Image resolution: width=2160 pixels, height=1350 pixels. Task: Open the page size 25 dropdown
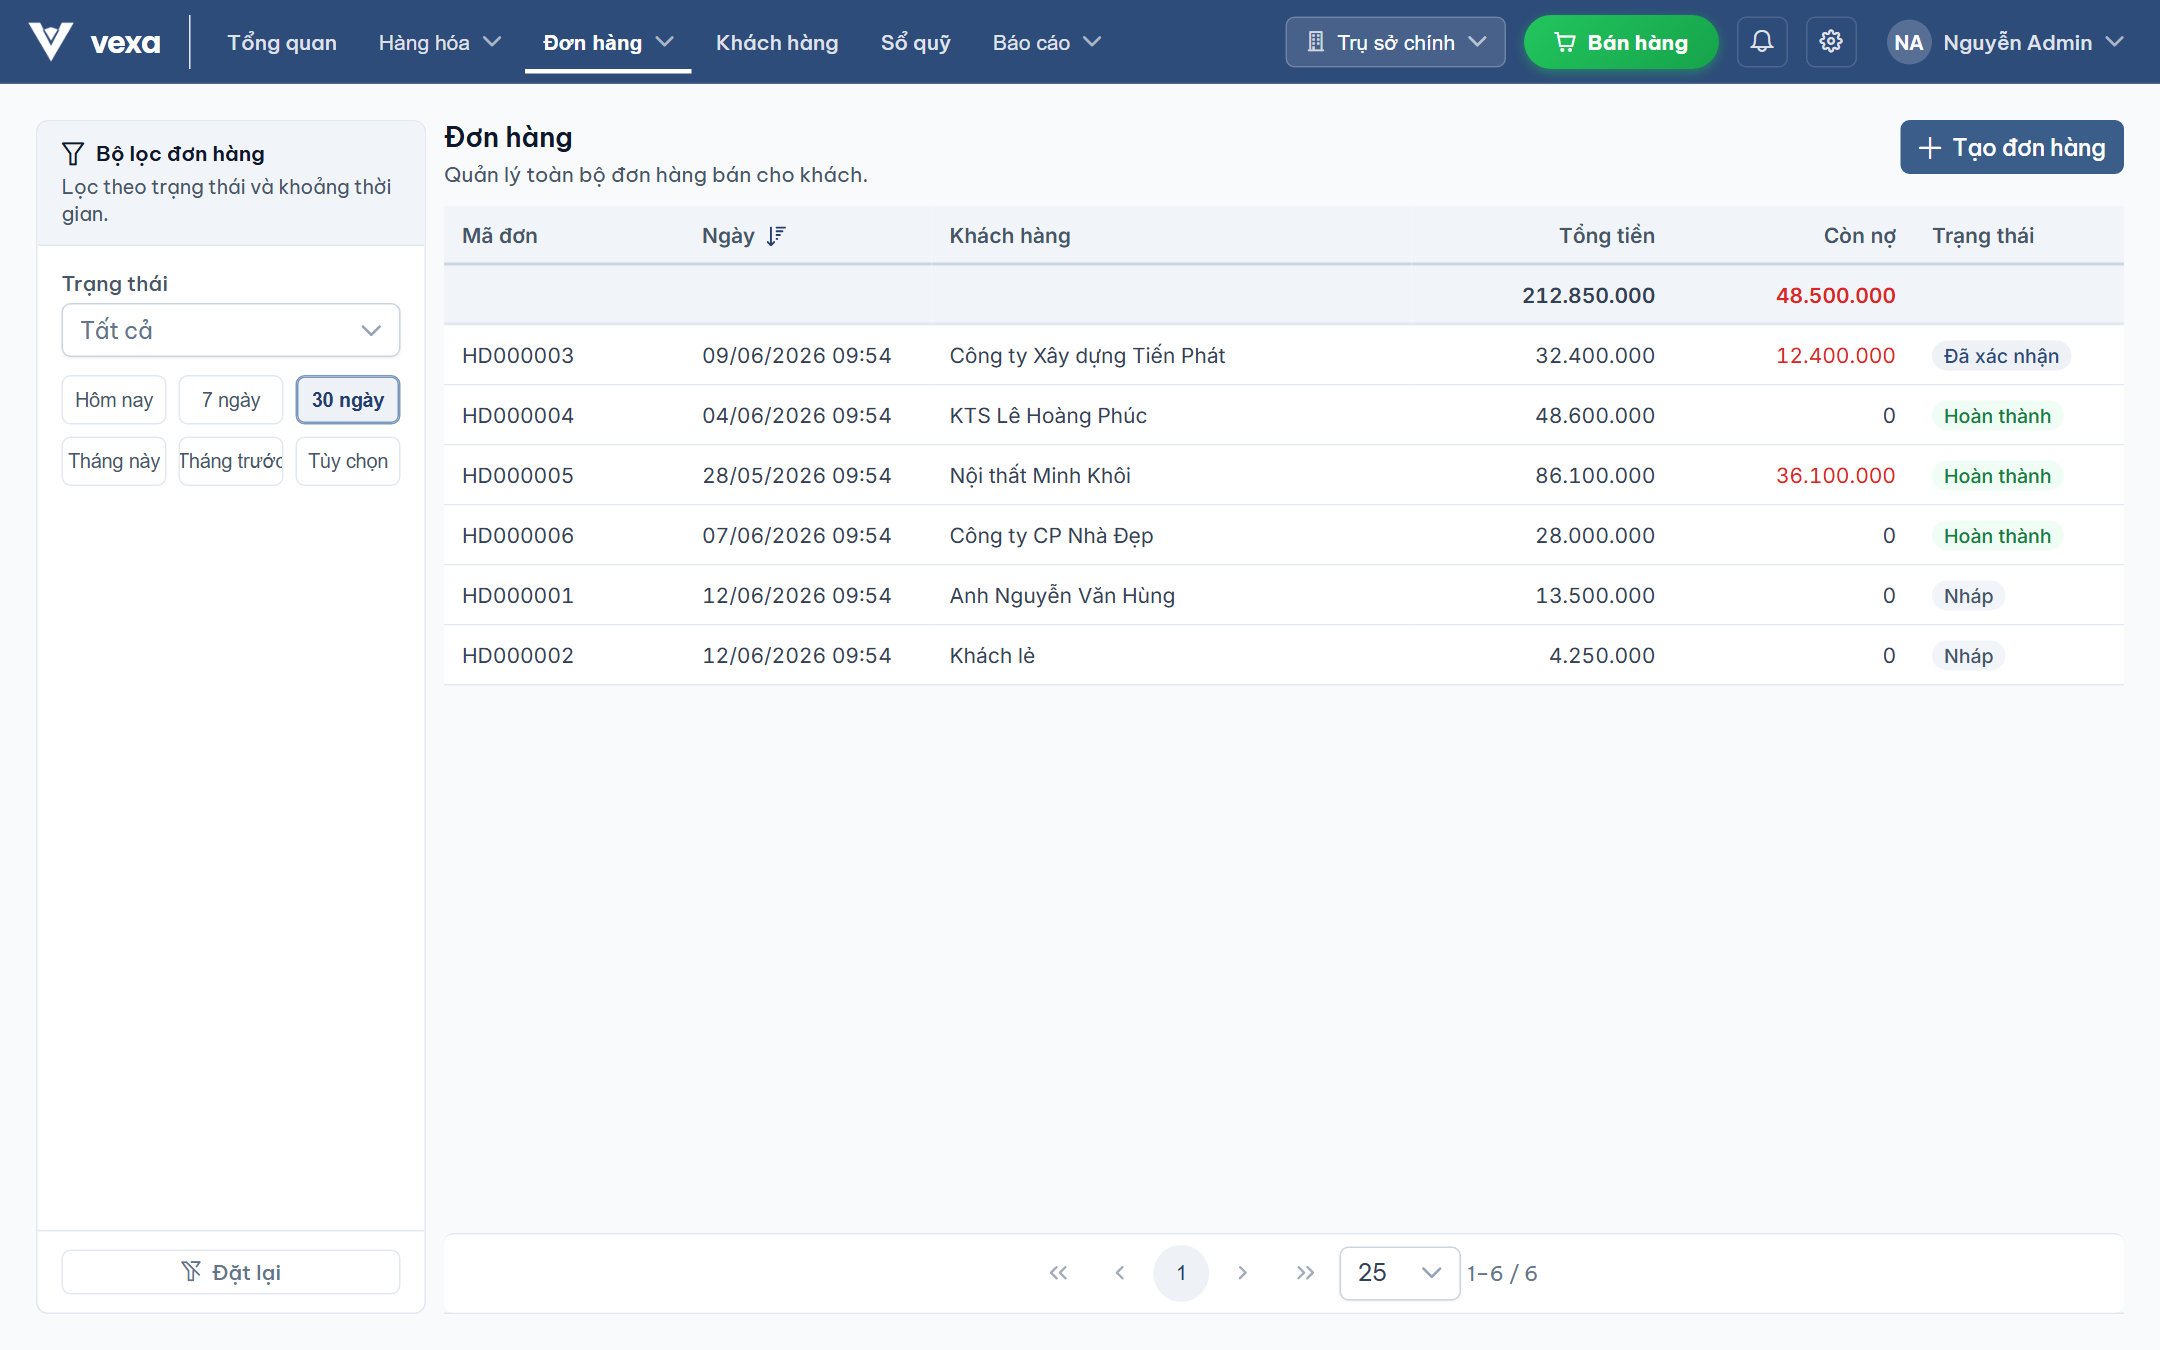pos(1399,1273)
